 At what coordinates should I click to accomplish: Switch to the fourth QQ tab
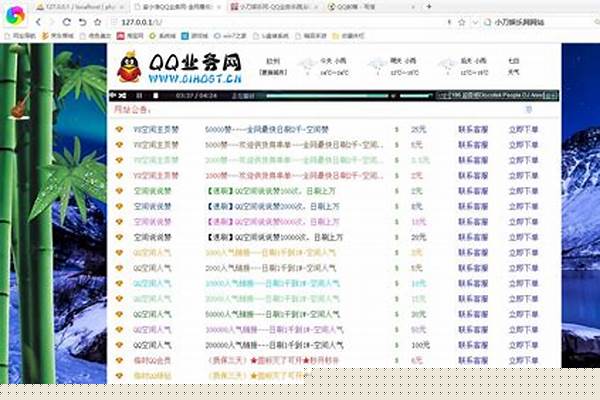point(371,7)
